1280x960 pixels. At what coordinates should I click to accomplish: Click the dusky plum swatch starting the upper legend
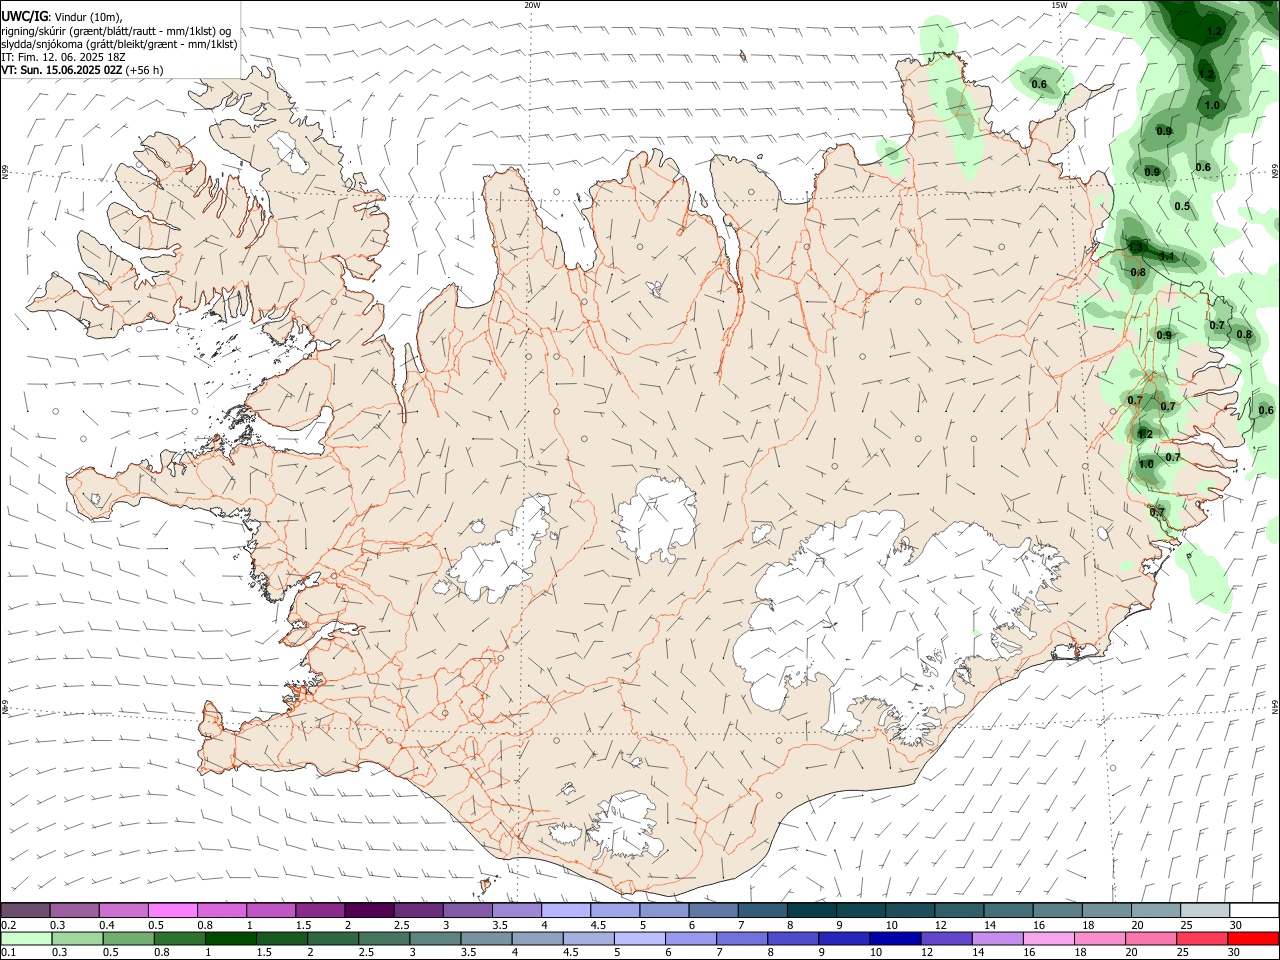click(25, 910)
